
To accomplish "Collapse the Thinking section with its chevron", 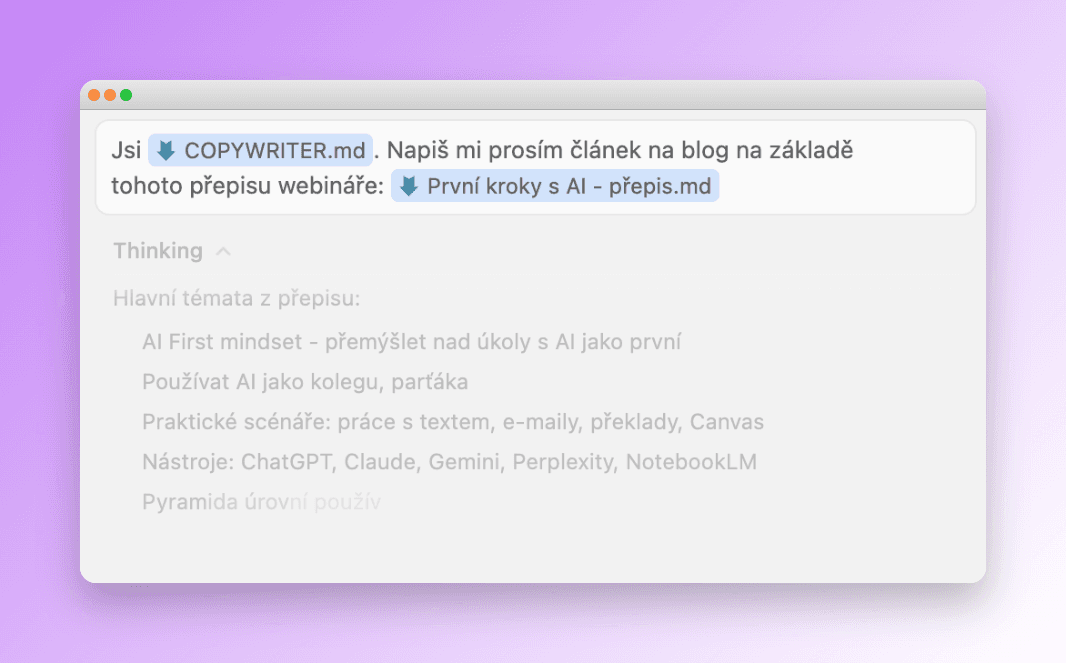I will pyautogui.click(x=223, y=251).
